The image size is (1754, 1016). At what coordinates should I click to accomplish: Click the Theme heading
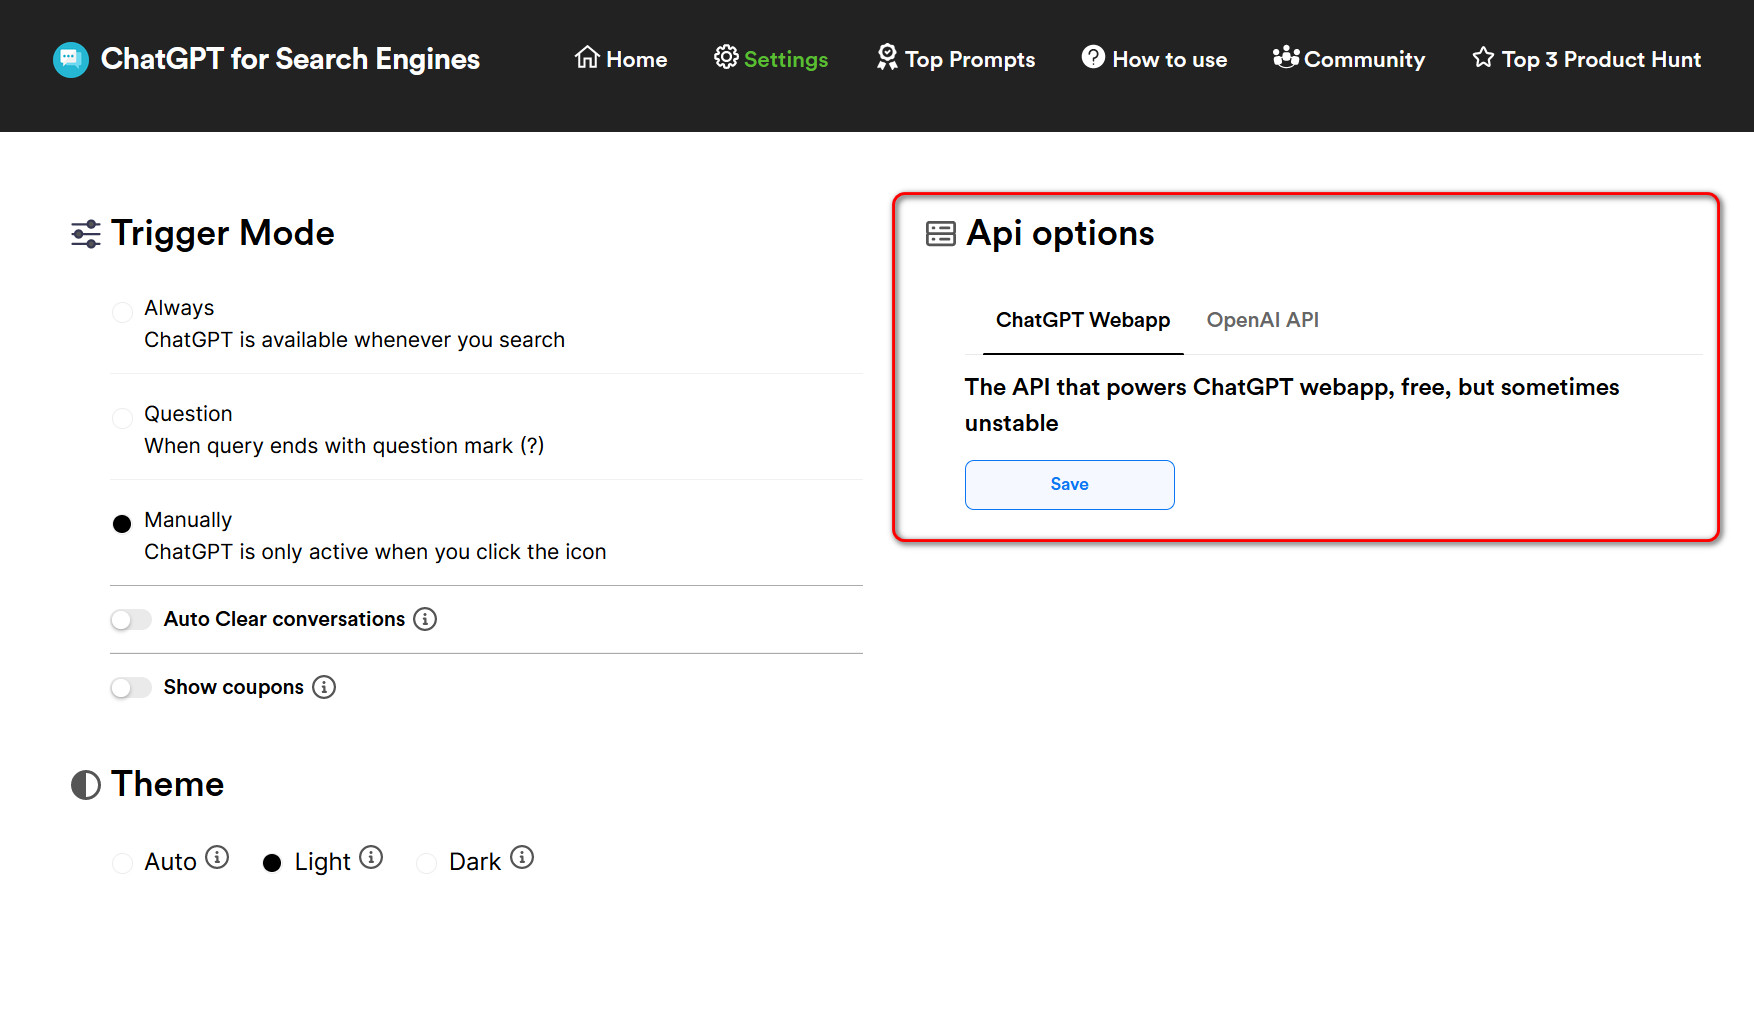(x=168, y=784)
